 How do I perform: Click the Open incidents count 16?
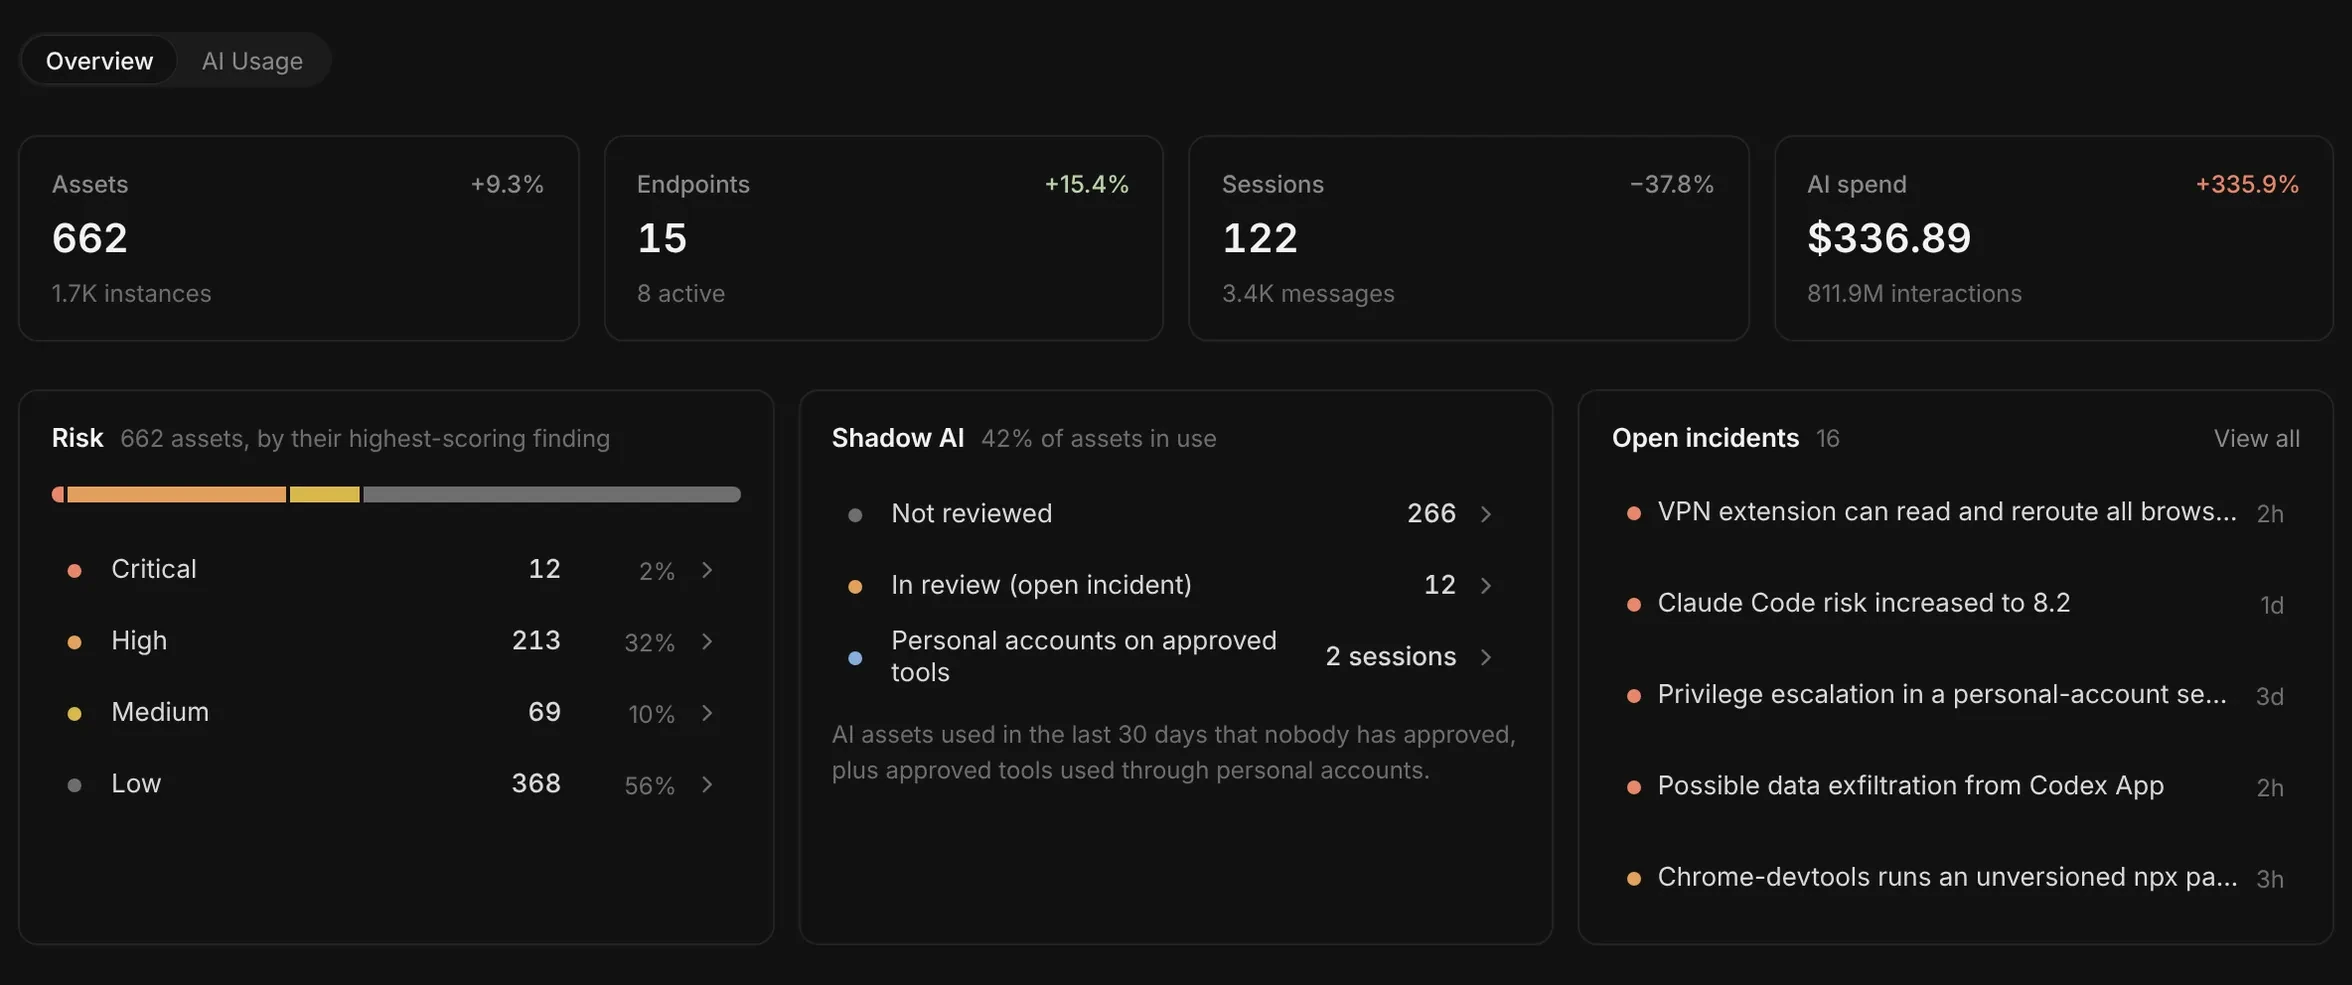point(1827,438)
